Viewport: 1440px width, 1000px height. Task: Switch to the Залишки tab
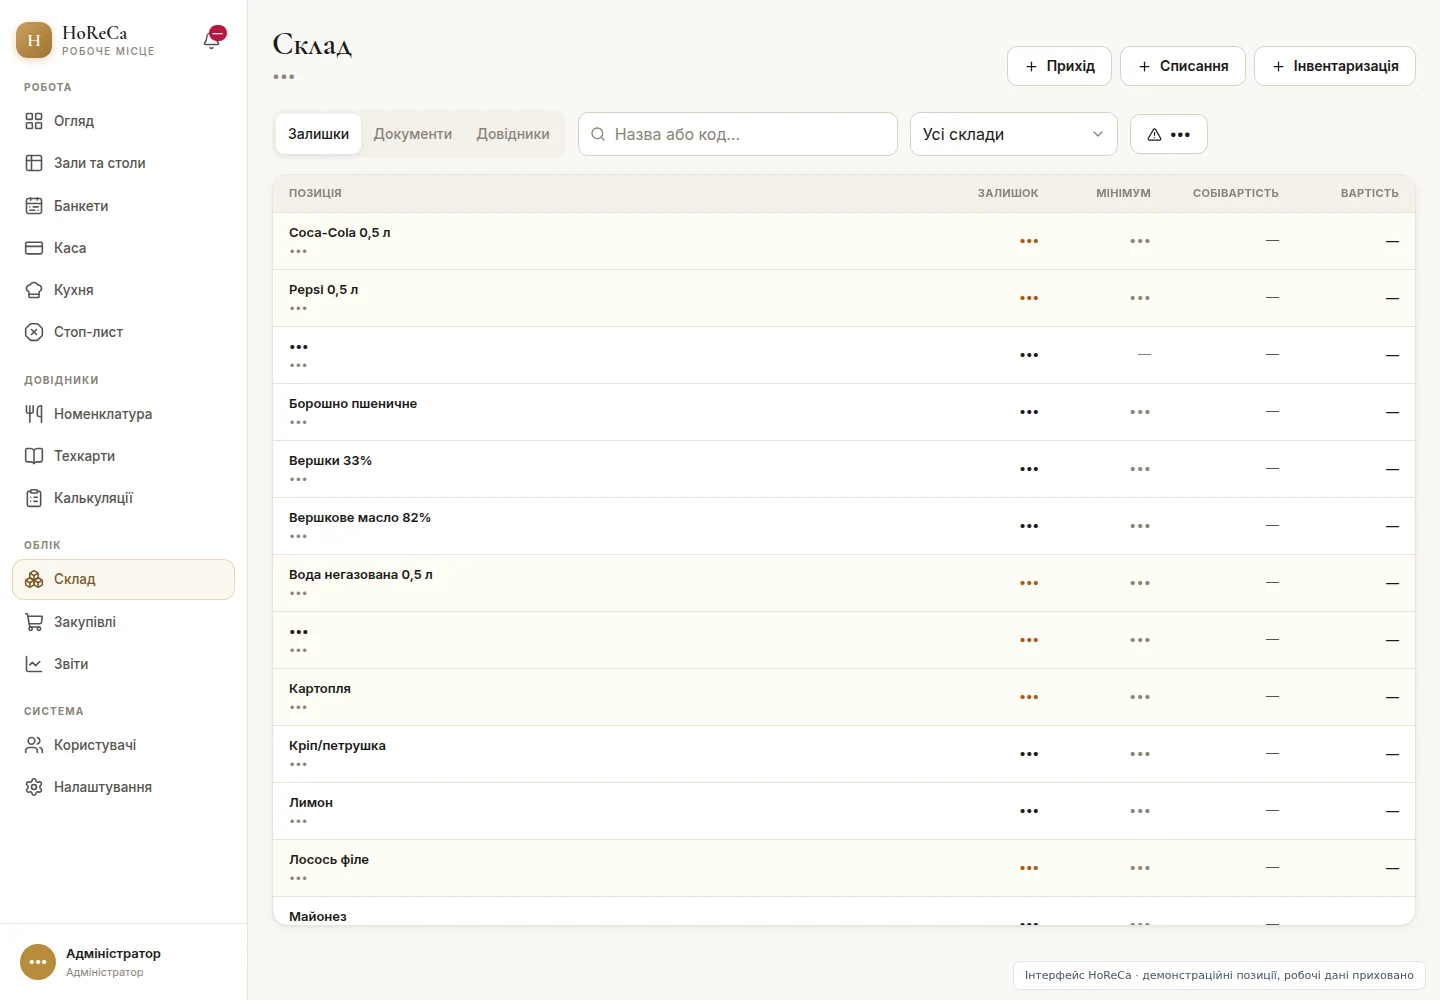tap(319, 134)
